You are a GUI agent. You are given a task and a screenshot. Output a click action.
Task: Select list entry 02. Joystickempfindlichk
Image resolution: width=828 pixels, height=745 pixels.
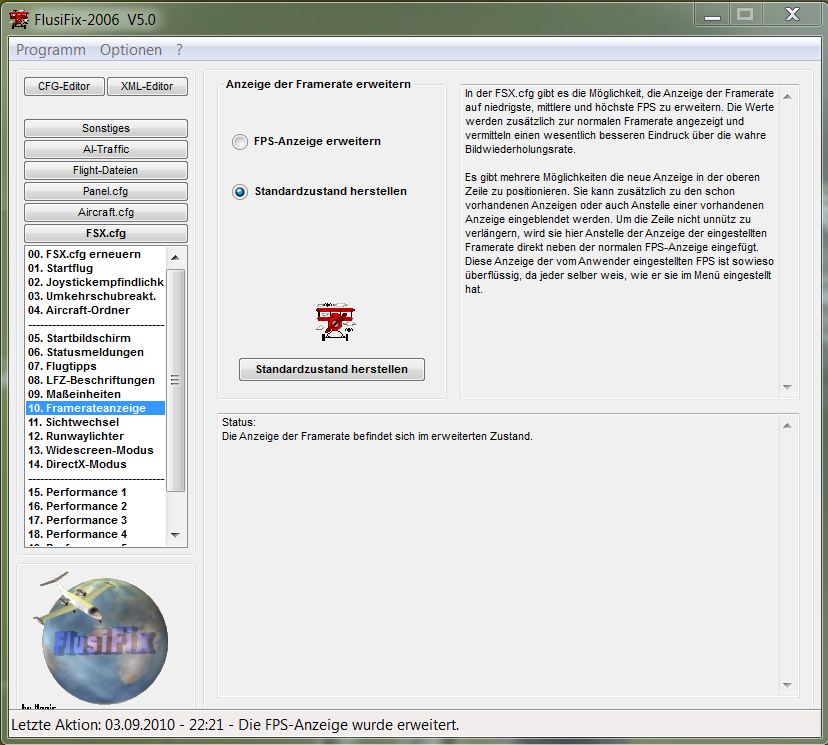(x=96, y=282)
